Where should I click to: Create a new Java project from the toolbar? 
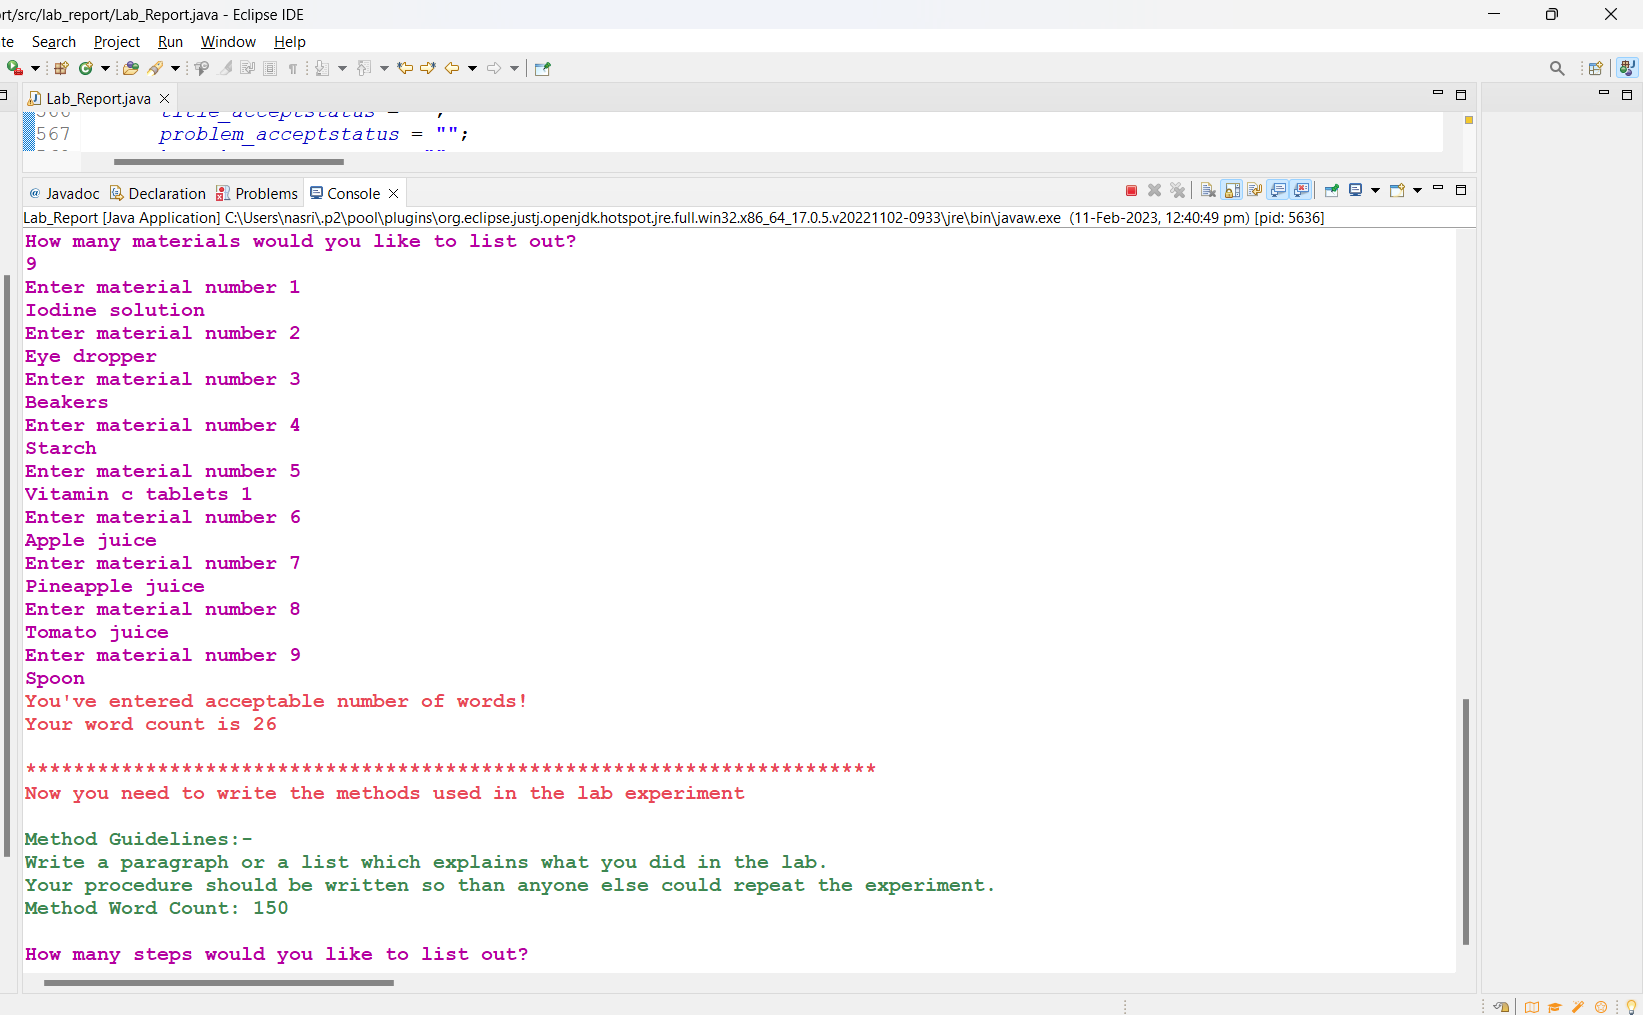[x=61, y=68]
